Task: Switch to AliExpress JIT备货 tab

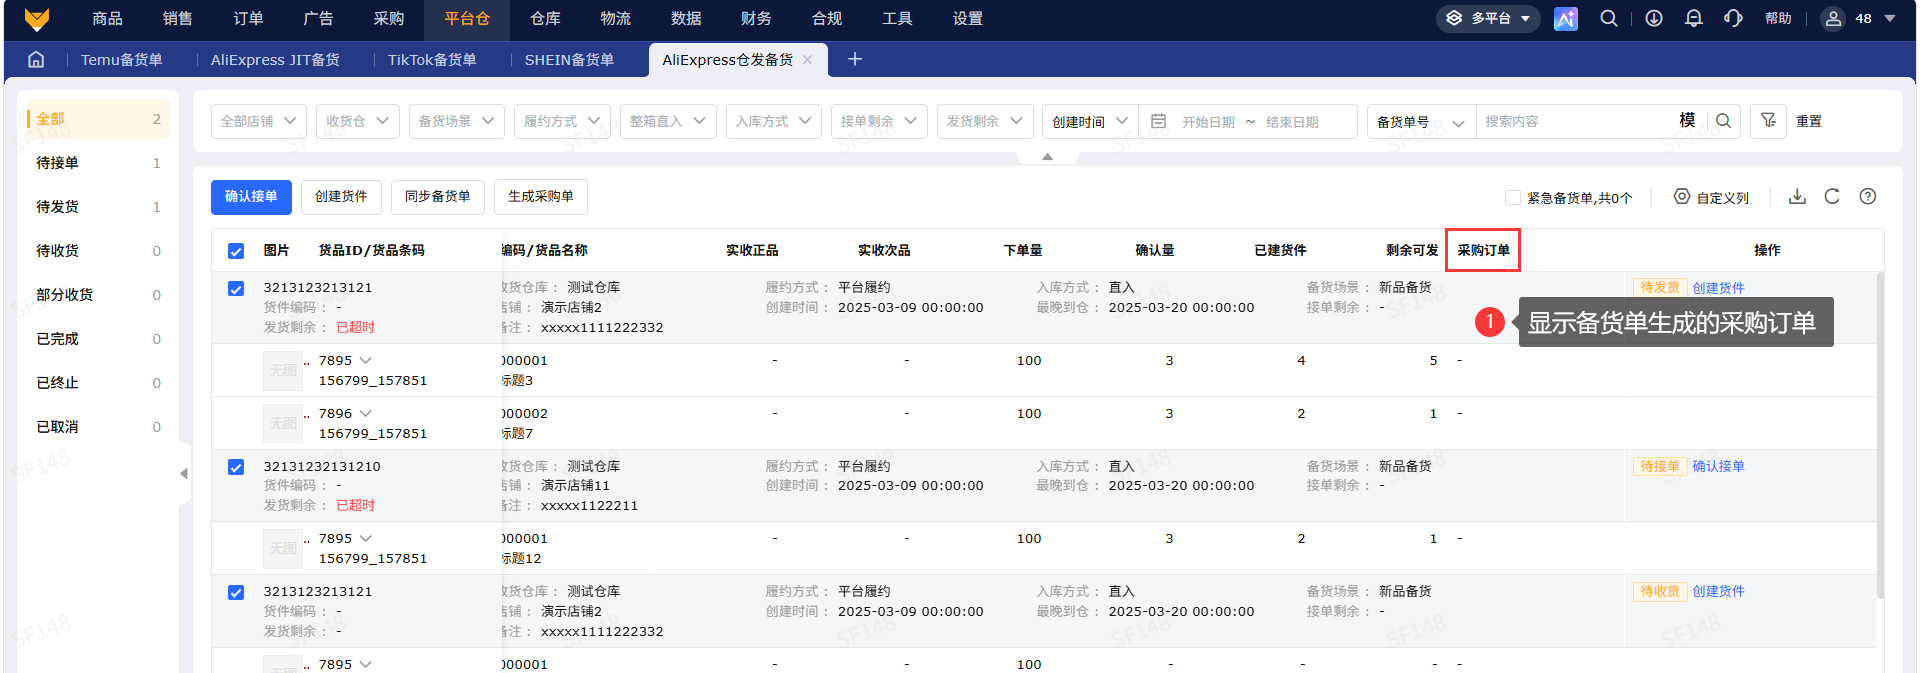Action: pos(275,60)
